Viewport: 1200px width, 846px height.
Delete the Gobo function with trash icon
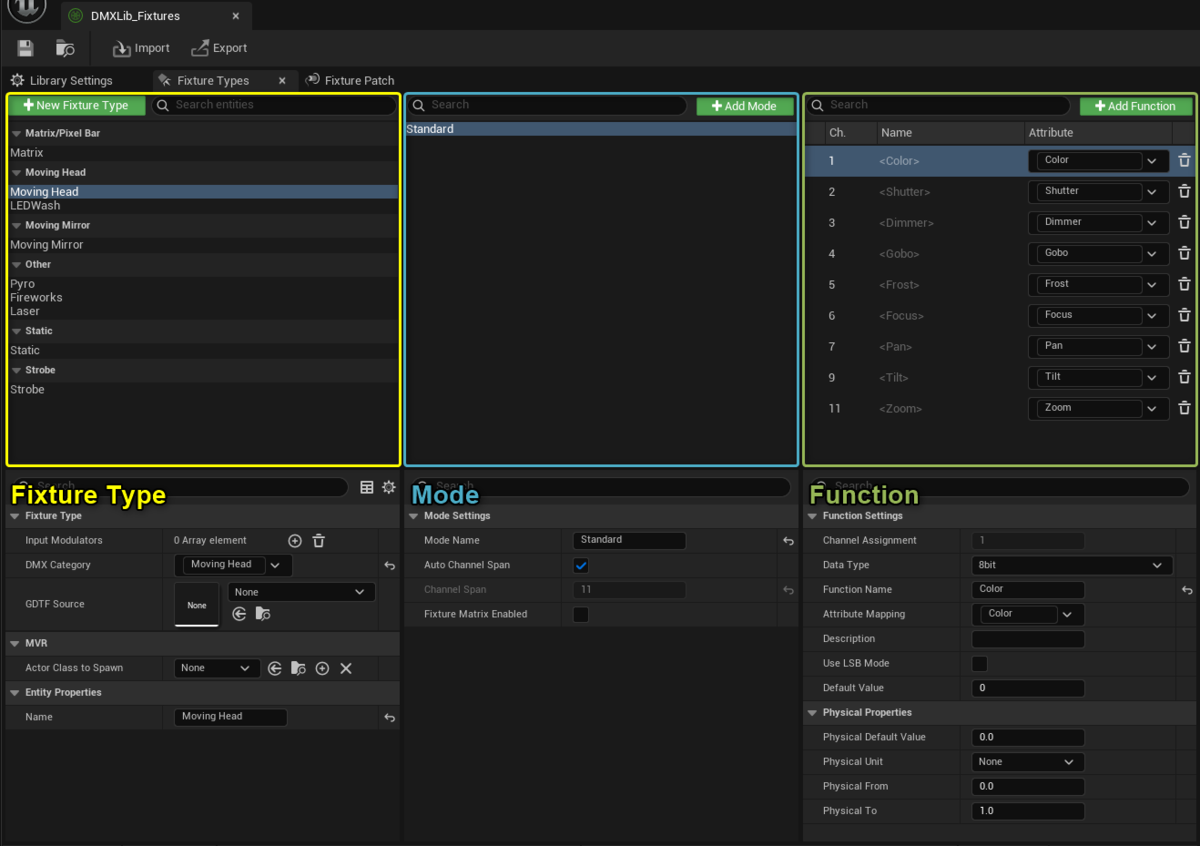pyautogui.click(x=1184, y=253)
